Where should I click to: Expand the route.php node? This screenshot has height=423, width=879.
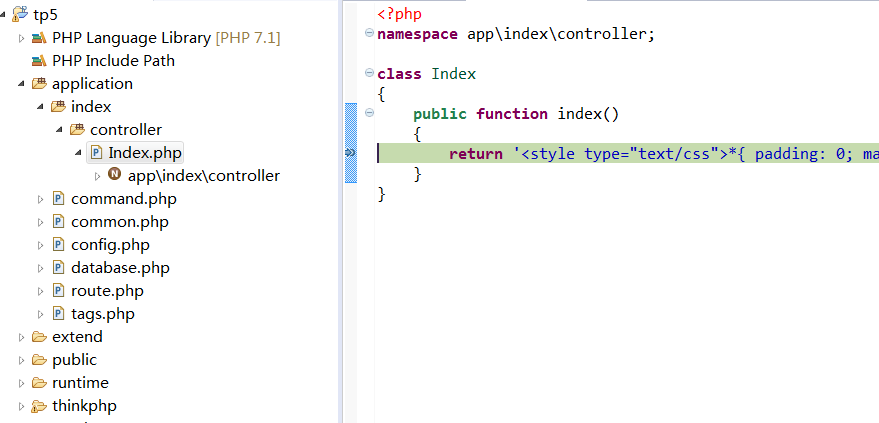pyautogui.click(x=40, y=291)
